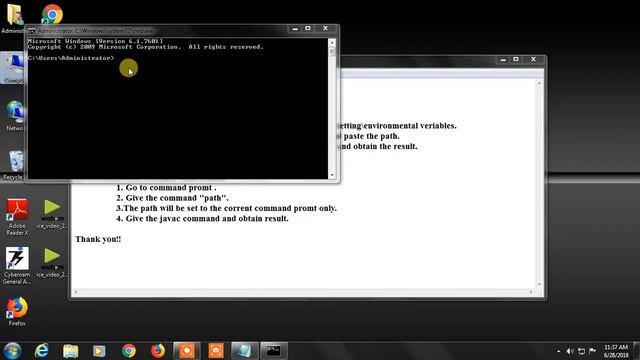
Task: Click the Microsoft Windows version line
Action: pos(96,41)
